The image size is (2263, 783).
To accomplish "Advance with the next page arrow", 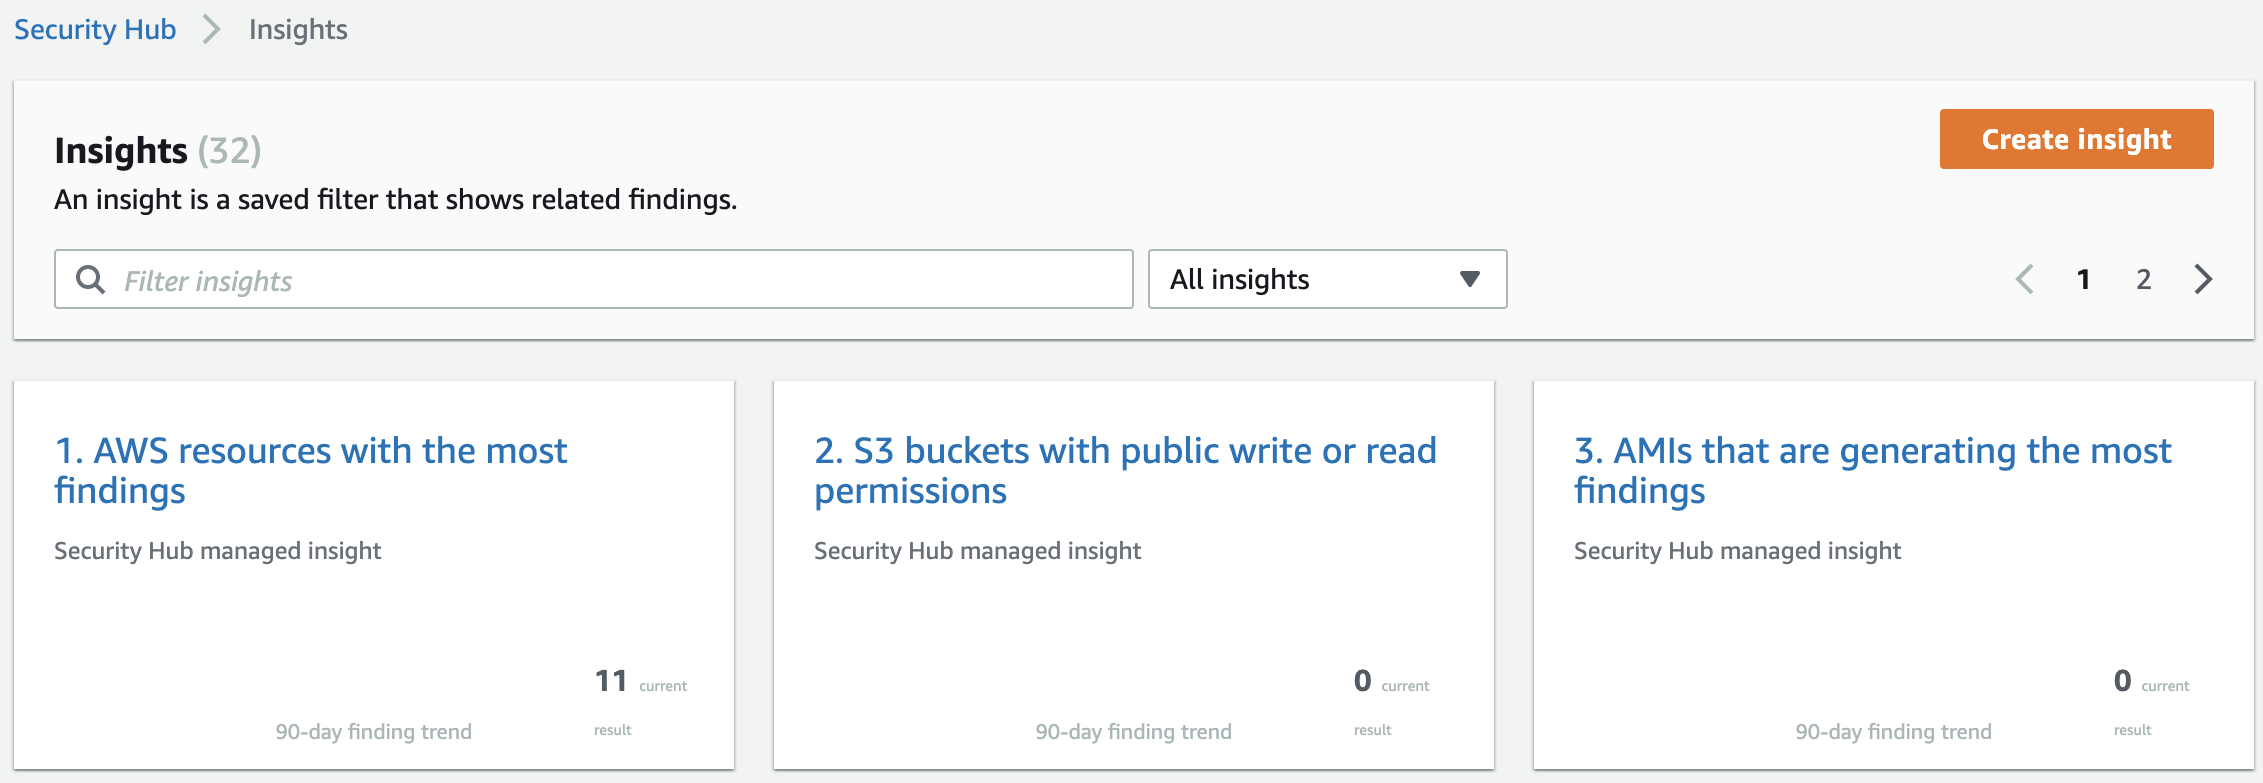I will (2203, 279).
